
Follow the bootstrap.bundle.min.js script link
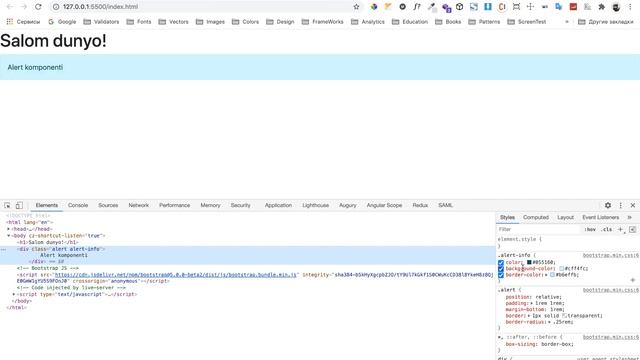pos(176,275)
